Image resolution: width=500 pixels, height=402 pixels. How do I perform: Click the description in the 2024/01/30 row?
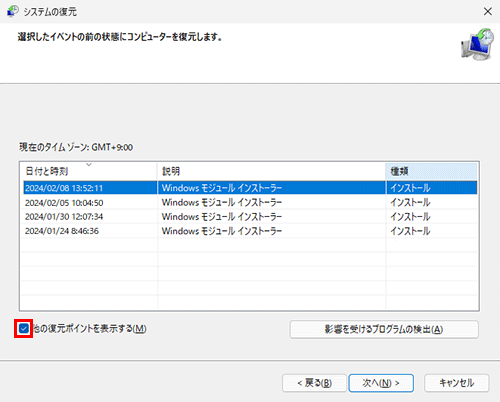[222, 217]
